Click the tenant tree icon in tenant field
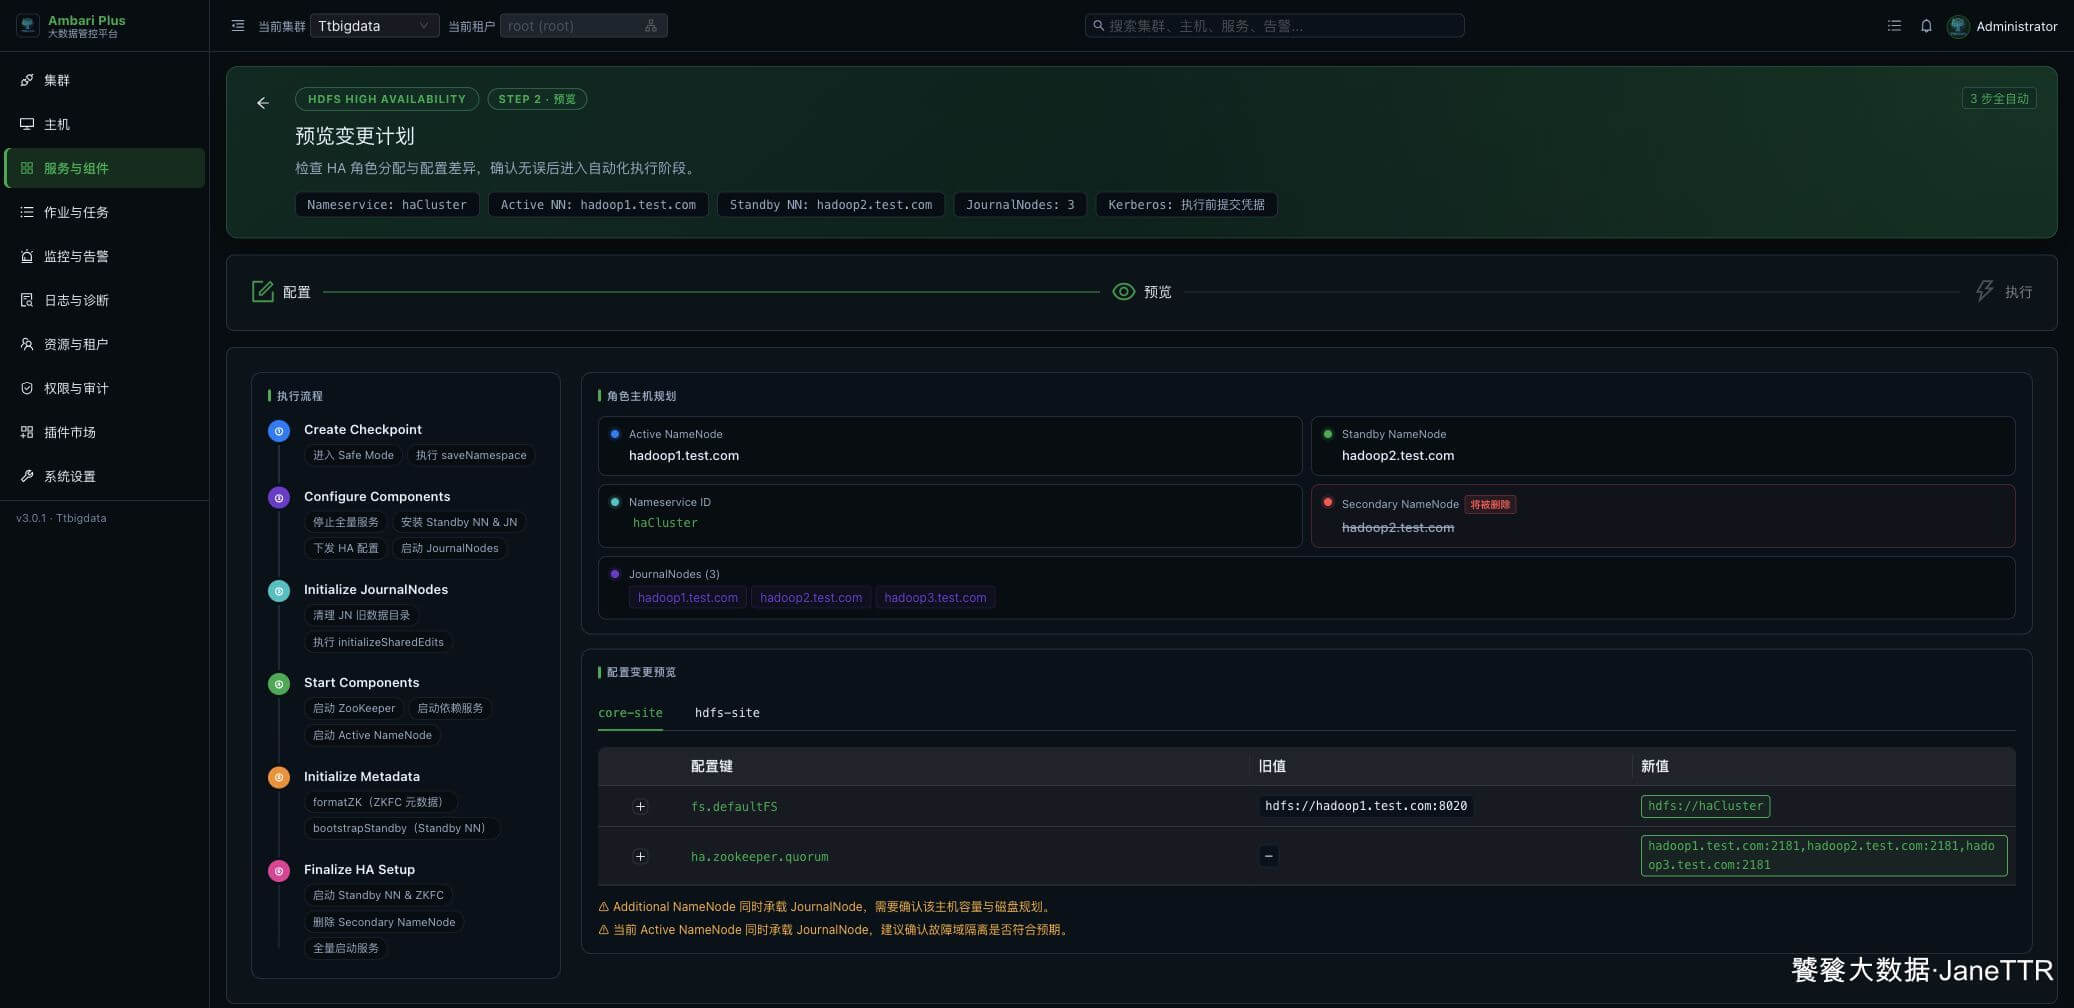 point(651,26)
